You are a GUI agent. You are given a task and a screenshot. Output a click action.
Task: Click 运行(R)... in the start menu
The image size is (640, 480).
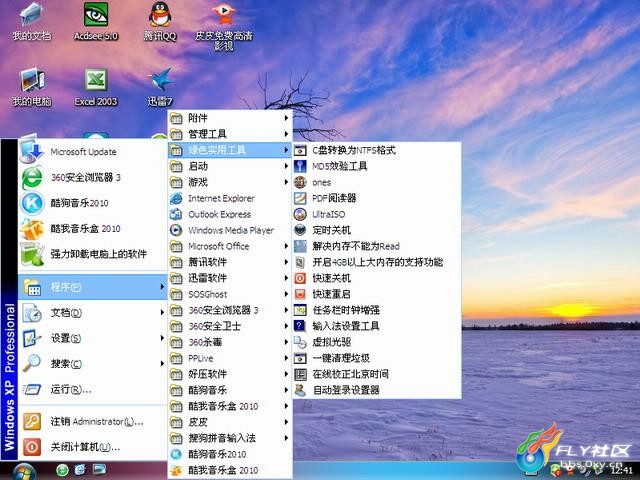pos(93,389)
